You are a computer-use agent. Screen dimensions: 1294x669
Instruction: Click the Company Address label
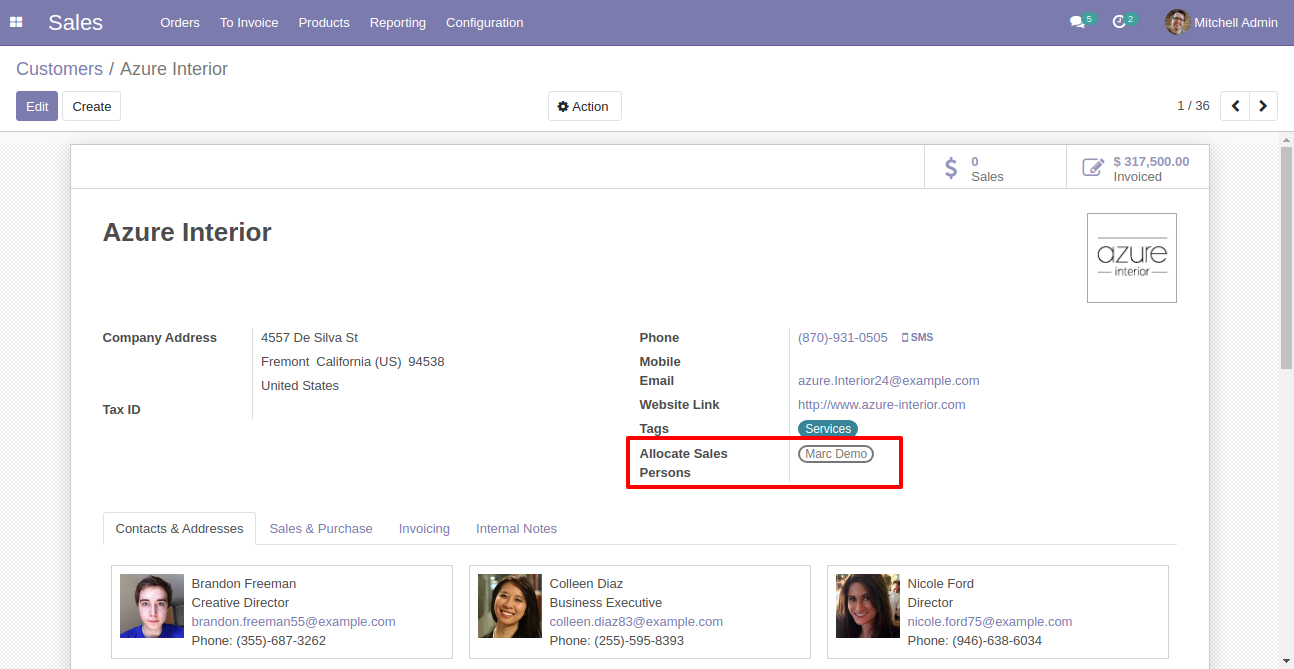point(160,338)
